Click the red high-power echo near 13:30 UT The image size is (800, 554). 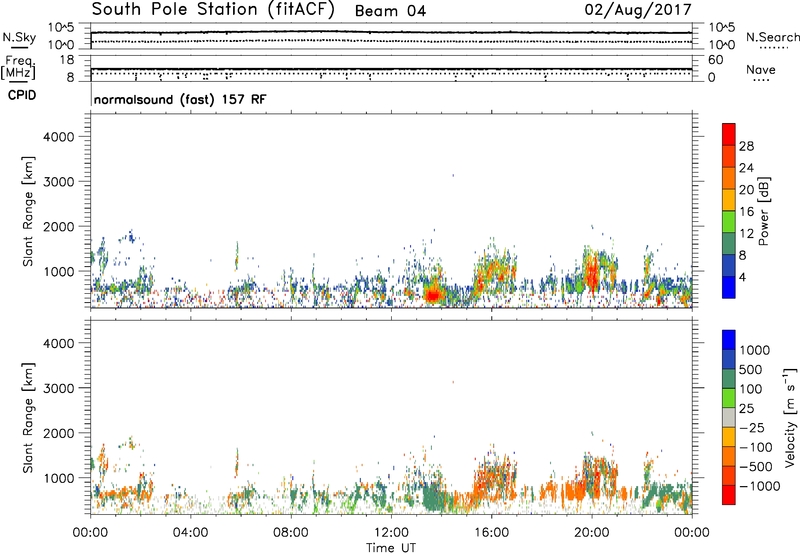433,295
